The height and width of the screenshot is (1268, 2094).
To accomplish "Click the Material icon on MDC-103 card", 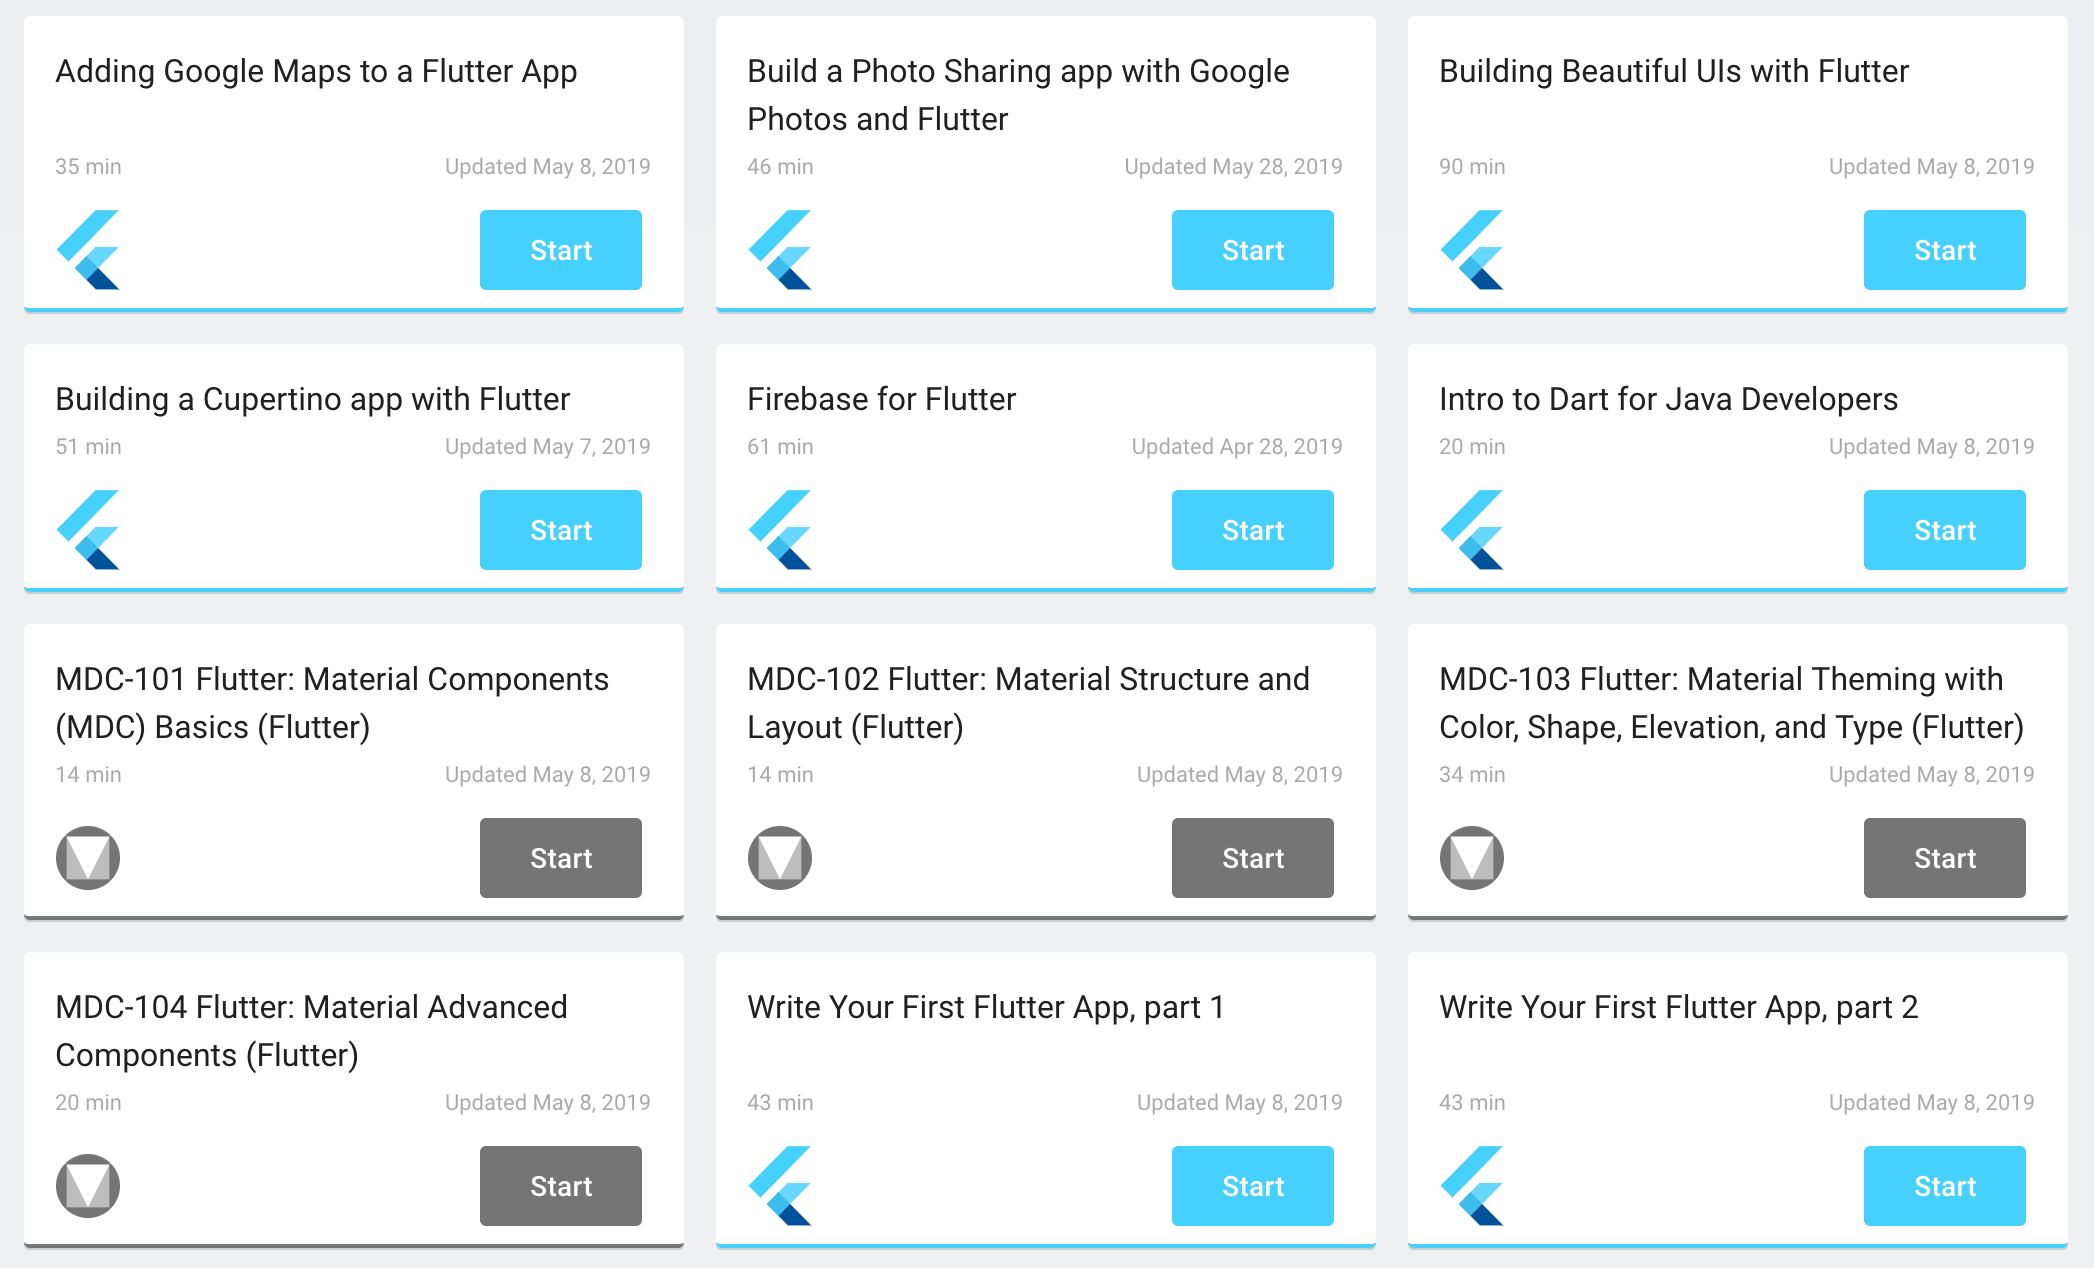I will [1471, 857].
